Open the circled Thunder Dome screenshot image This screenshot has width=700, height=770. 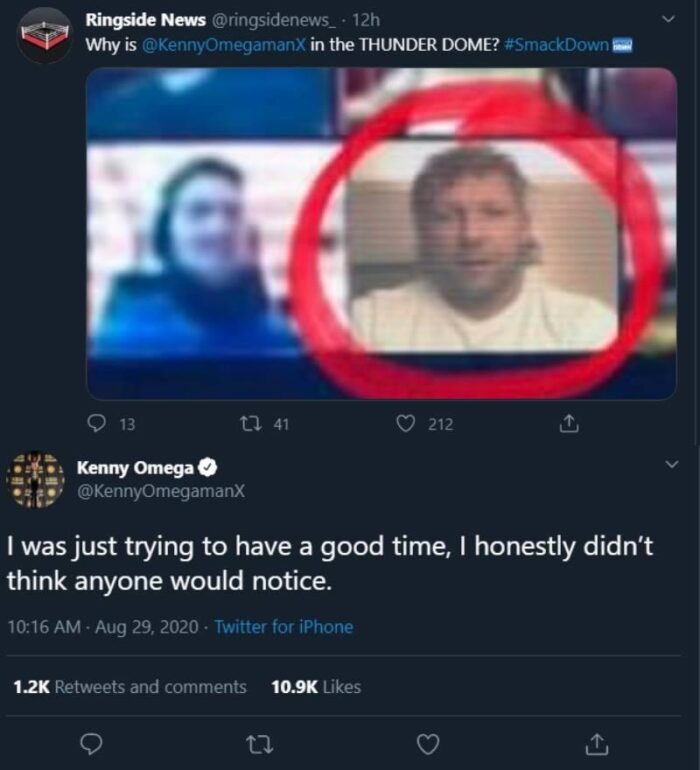pyautogui.click(x=381, y=233)
